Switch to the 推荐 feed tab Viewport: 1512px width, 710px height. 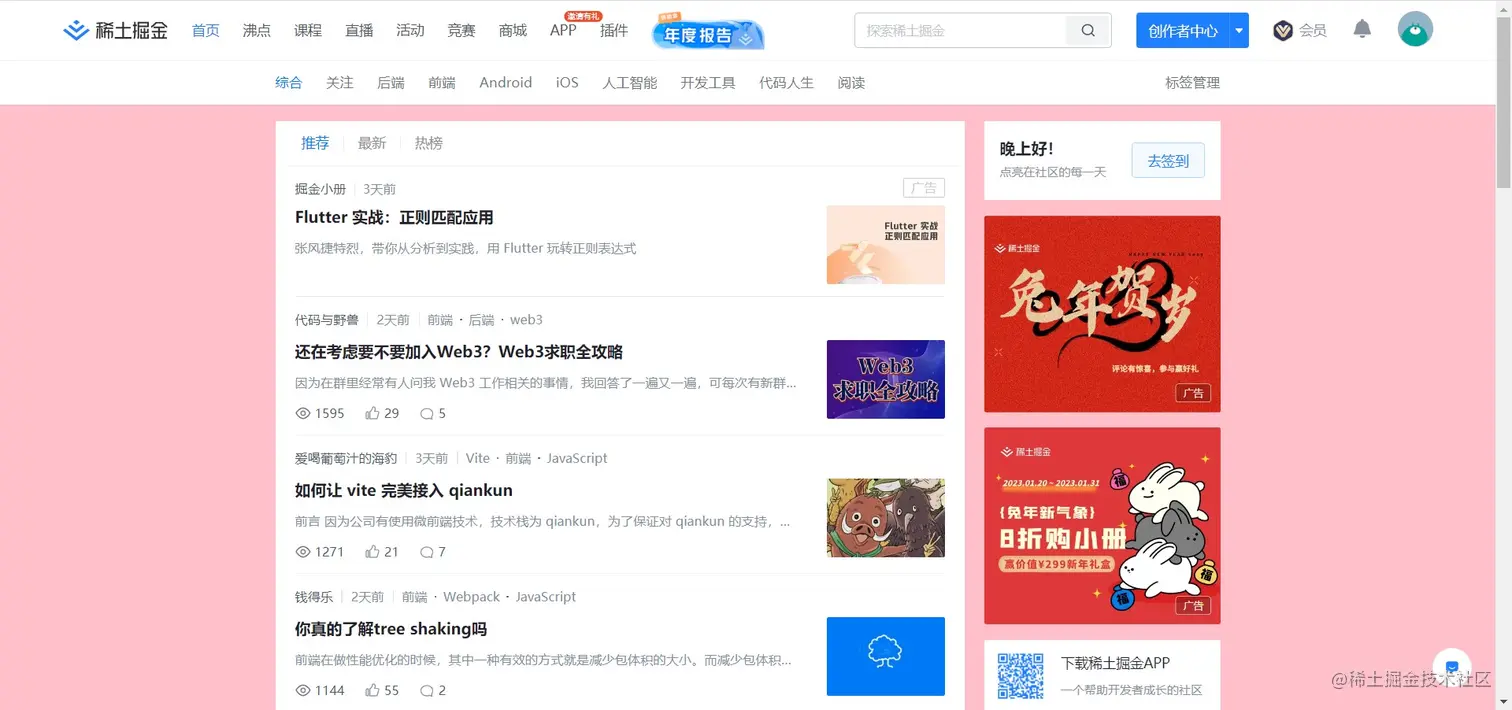point(315,143)
